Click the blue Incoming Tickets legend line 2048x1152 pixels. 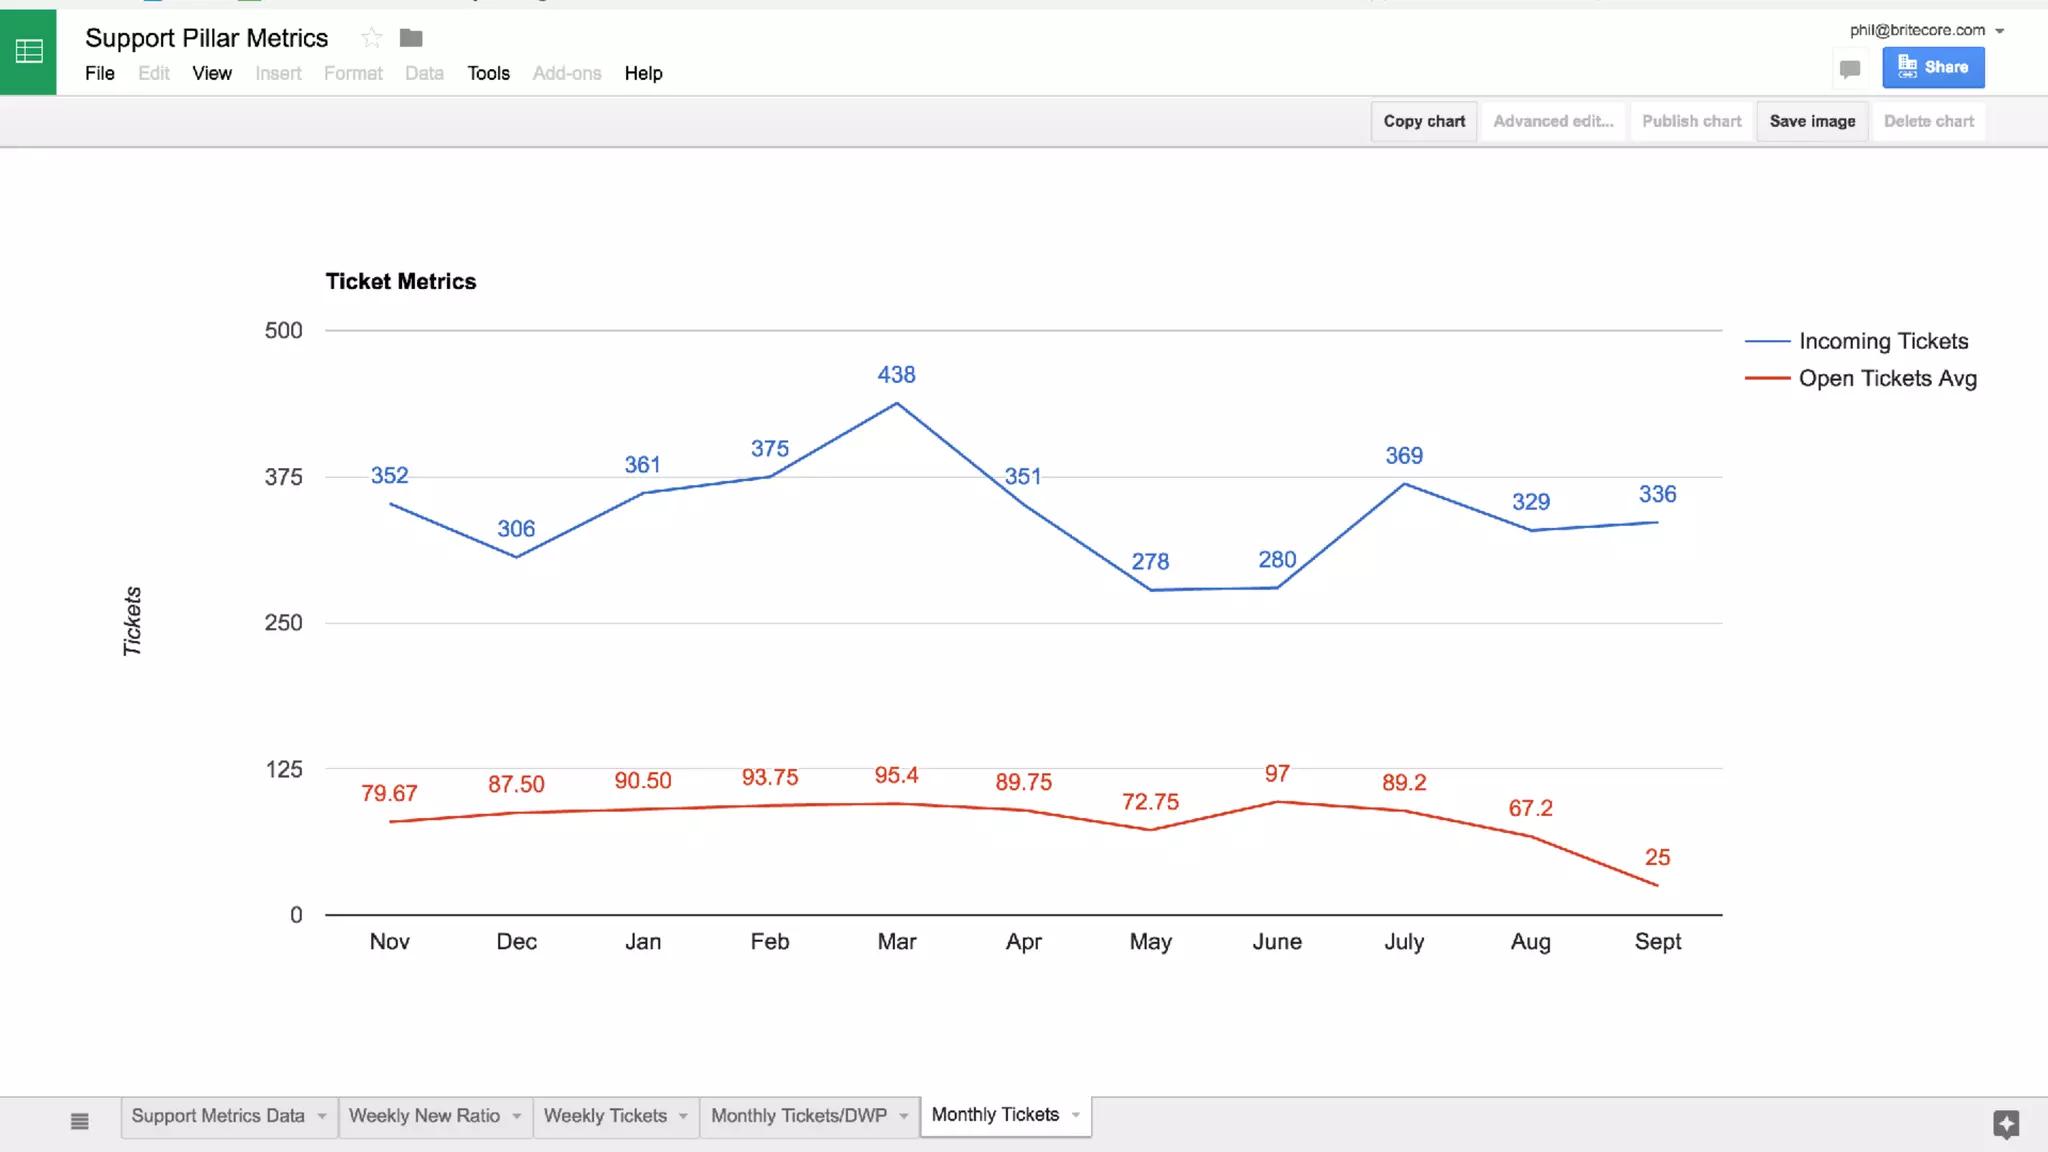click(x=1767, y=341)
